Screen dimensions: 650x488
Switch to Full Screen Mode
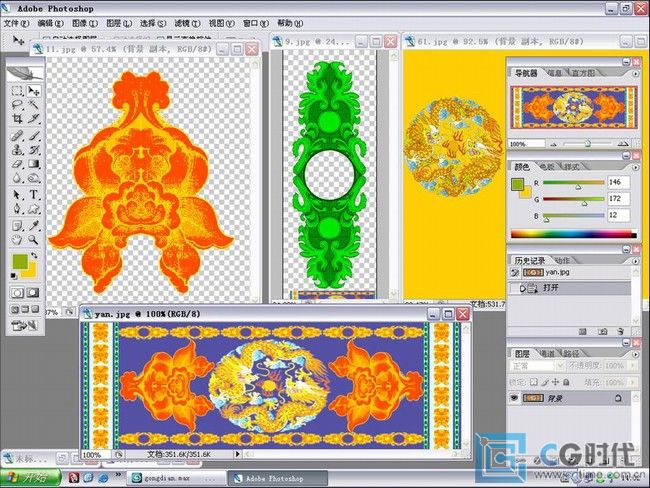35,309
